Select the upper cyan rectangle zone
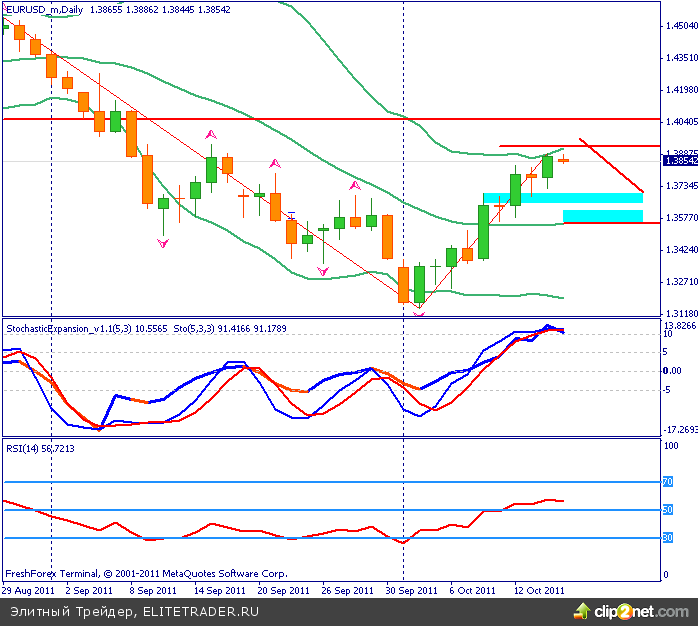 coord(562,198)
